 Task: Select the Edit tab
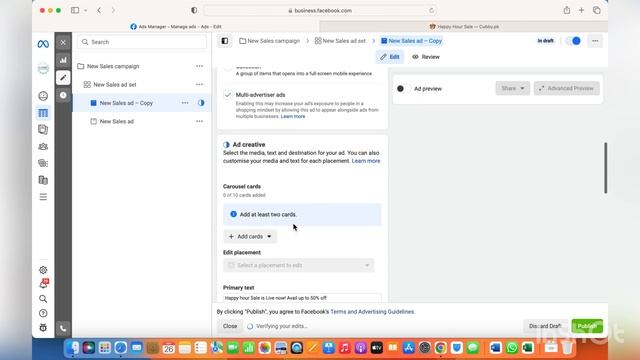click(389, 57)
